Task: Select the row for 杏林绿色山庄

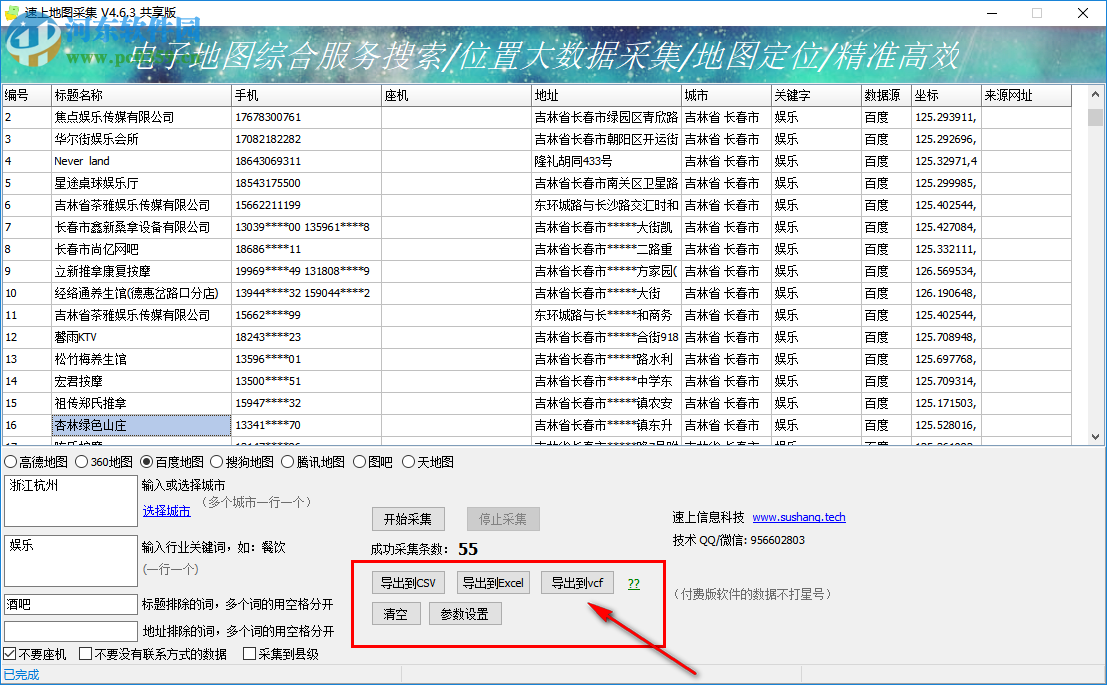Action: click(x=140, y=424)
